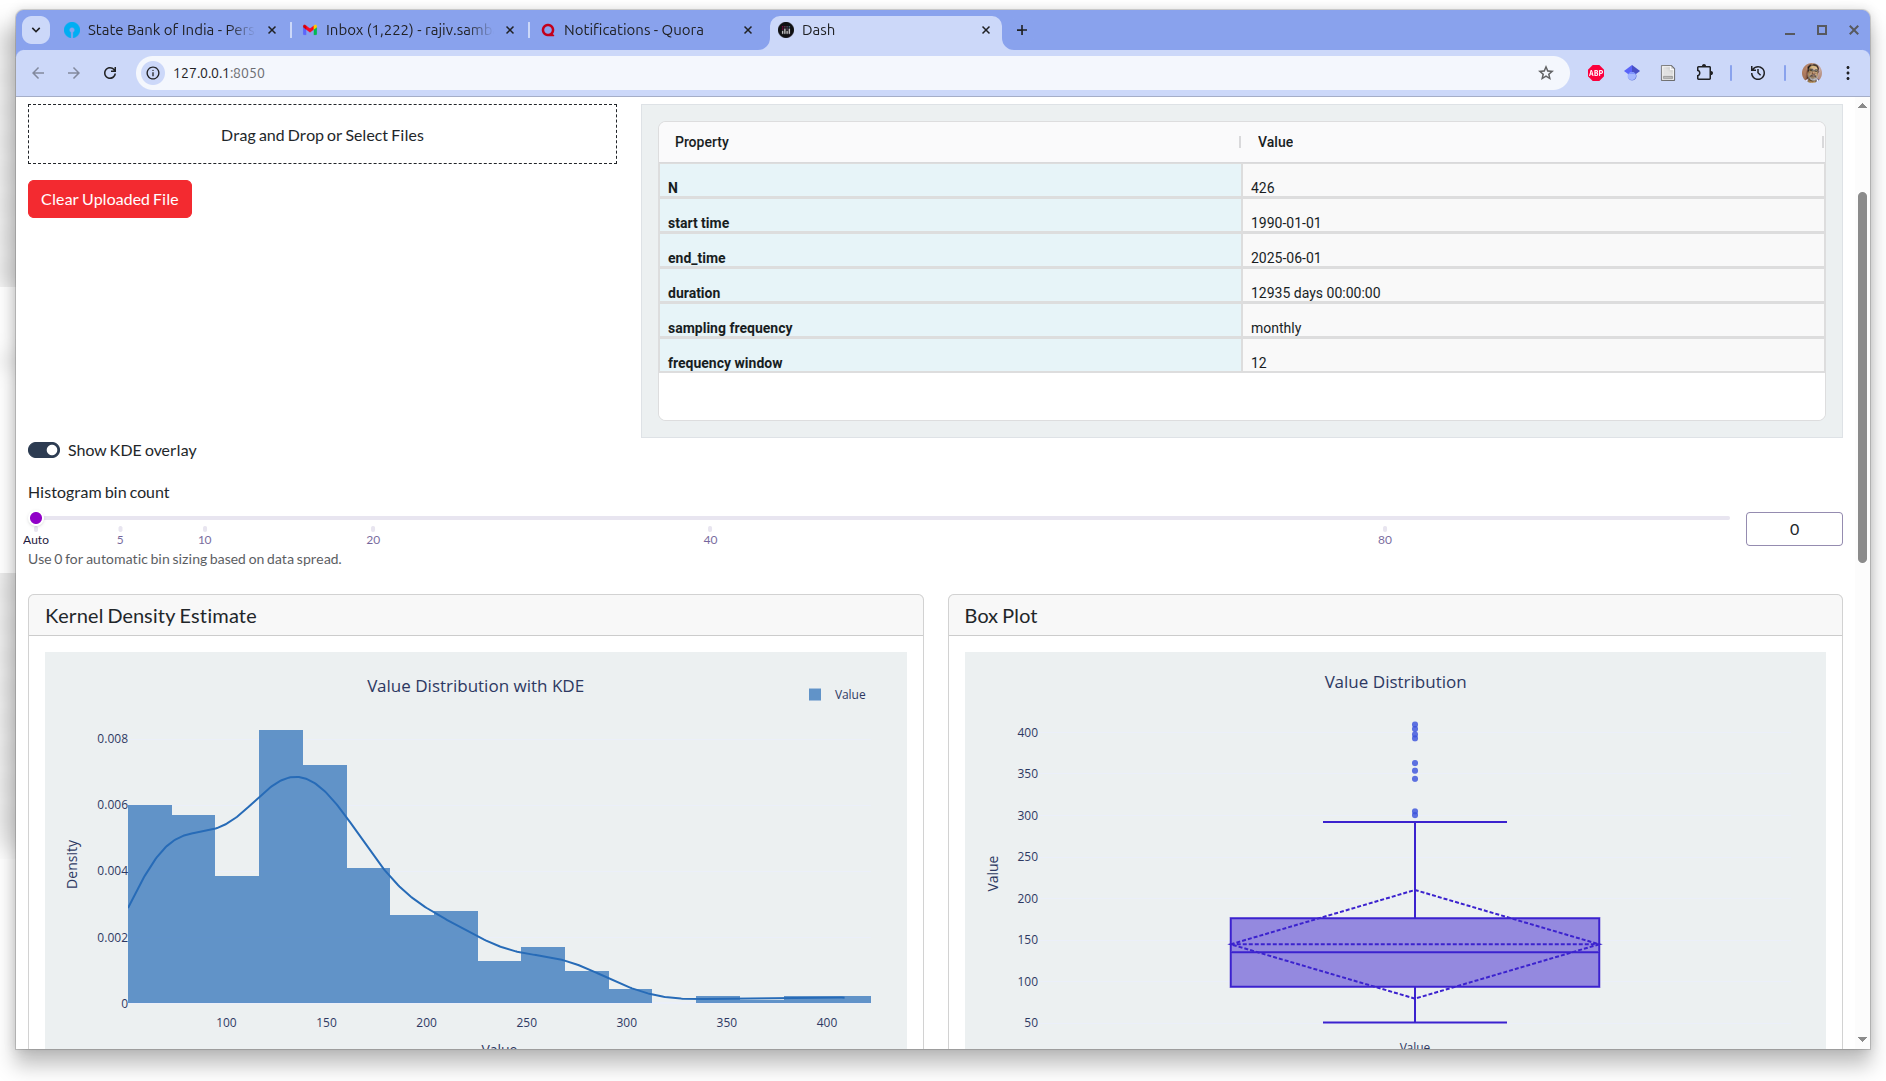Click the browser reload page icon
This screenshot has height=1081, width=1886.
click(110, 73)
